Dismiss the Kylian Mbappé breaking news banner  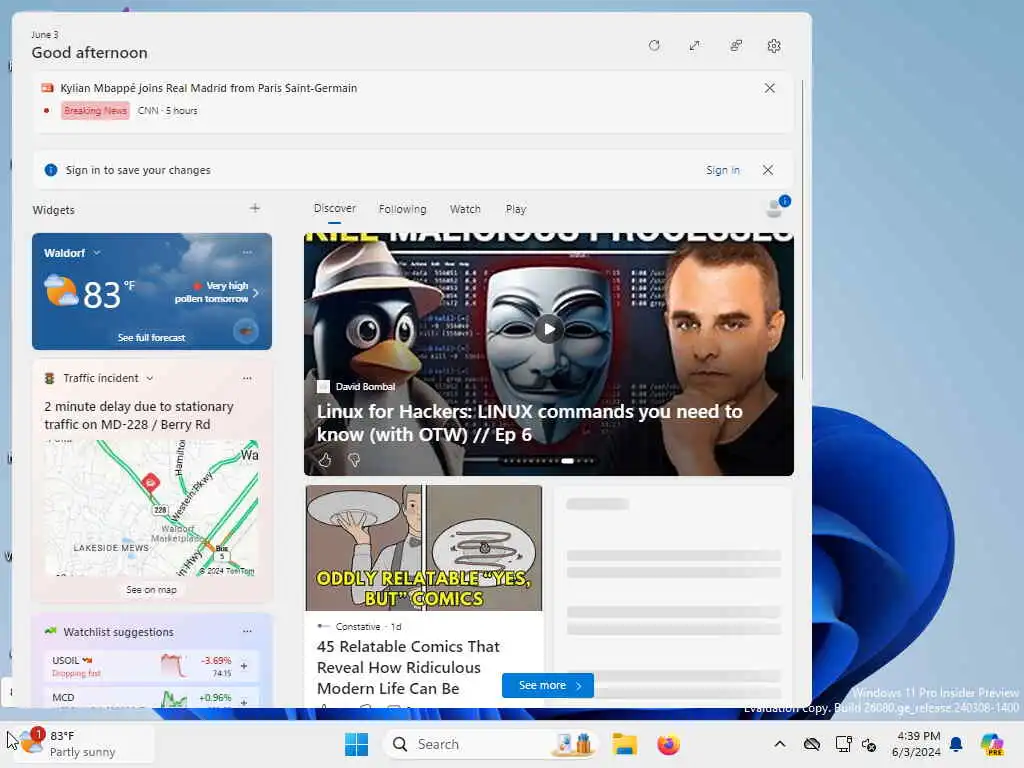[769, 88]
